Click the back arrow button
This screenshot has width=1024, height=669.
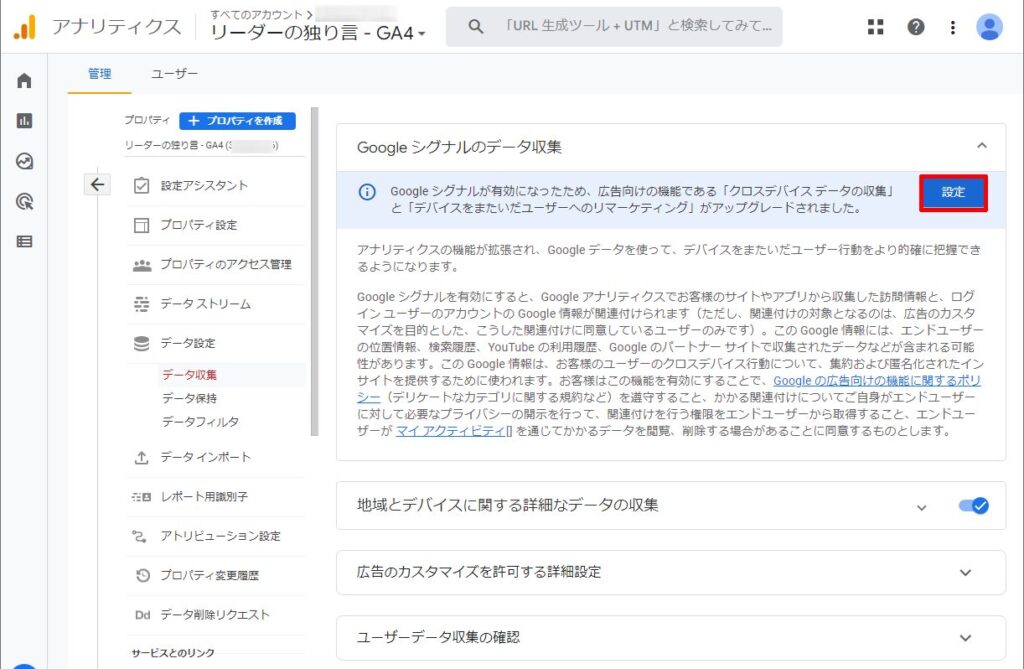coord(97,185)
